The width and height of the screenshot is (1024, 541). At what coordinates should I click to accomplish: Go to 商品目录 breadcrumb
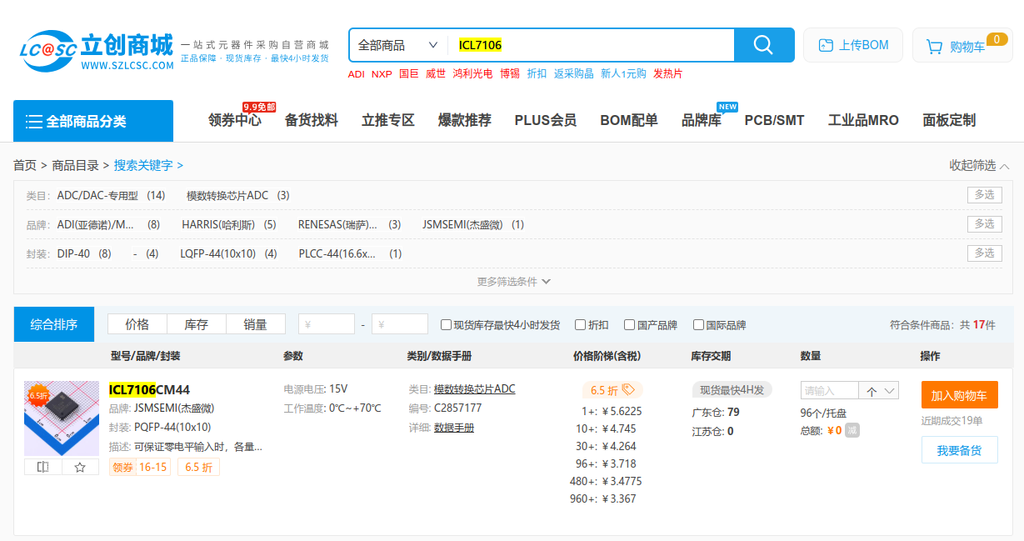coord(75,165)
